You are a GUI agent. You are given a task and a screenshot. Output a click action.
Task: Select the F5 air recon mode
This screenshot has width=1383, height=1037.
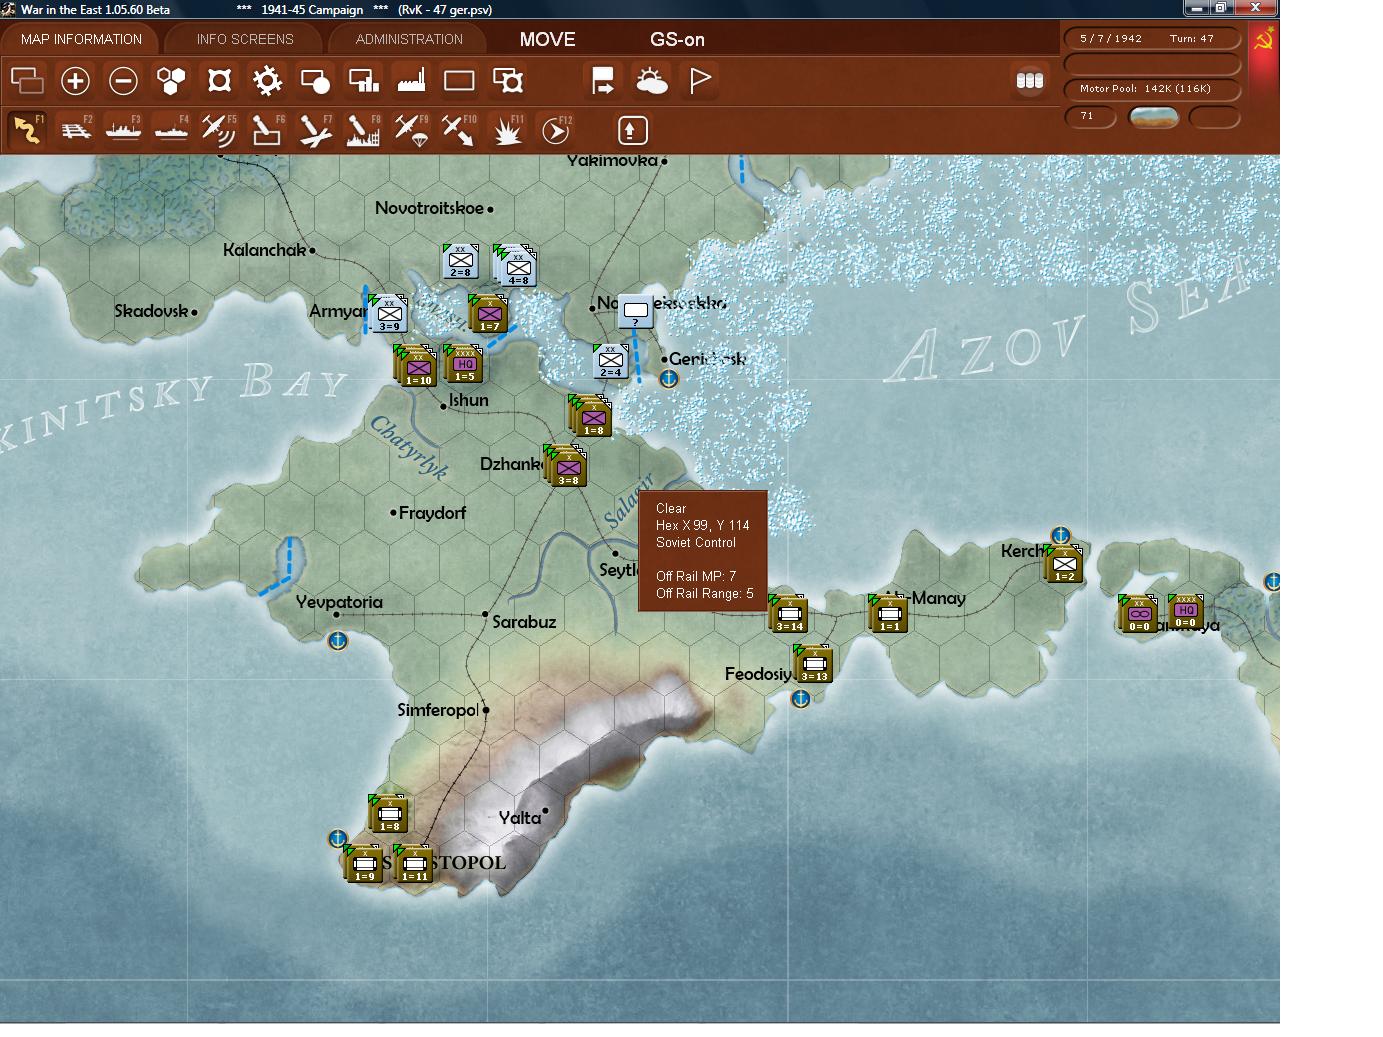[219, 130]
